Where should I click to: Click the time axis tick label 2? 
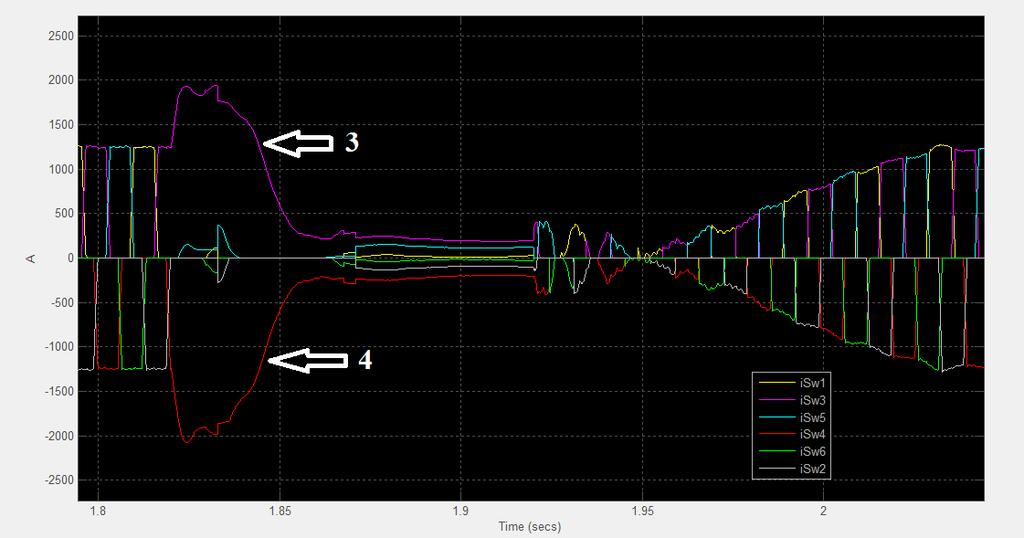click(x=823, y=511)
